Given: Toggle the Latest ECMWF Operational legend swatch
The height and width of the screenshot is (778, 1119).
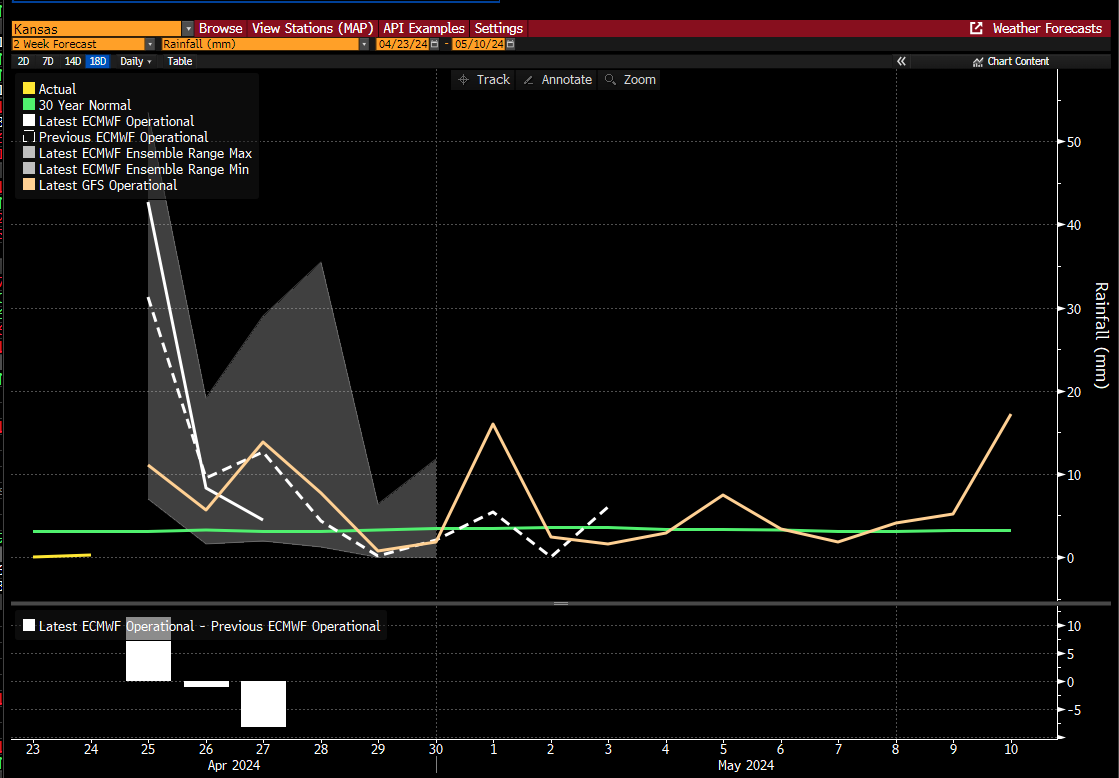Looking at the screenshot, I should (x=29, y=121).
